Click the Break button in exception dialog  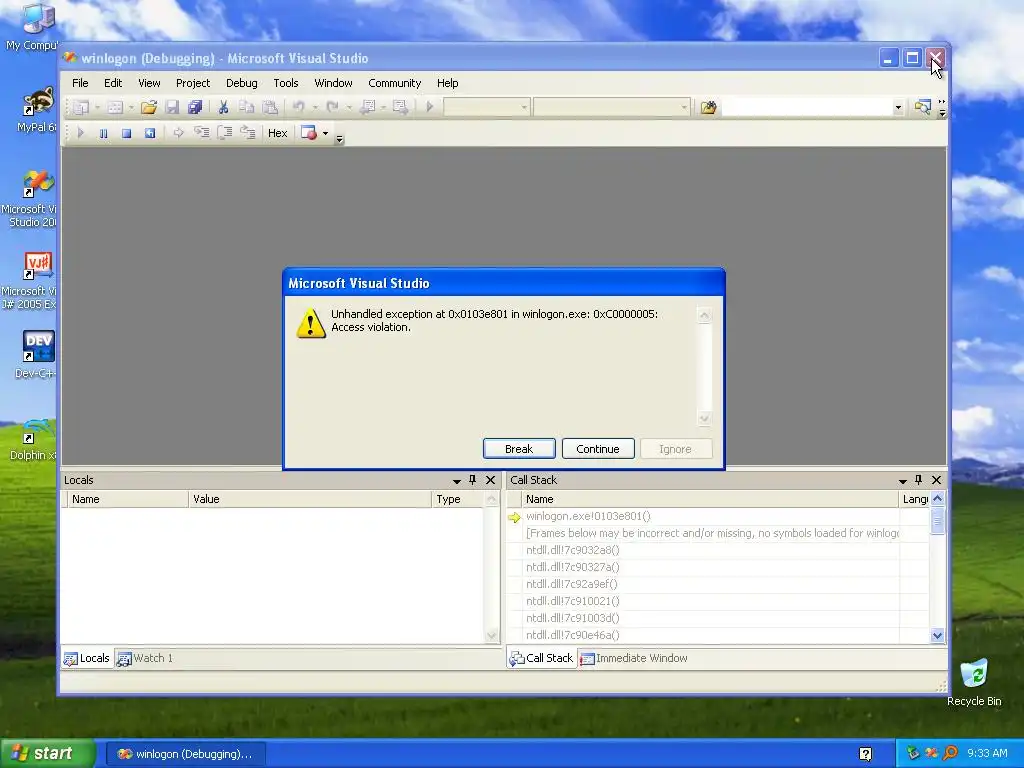click(519, 449)
